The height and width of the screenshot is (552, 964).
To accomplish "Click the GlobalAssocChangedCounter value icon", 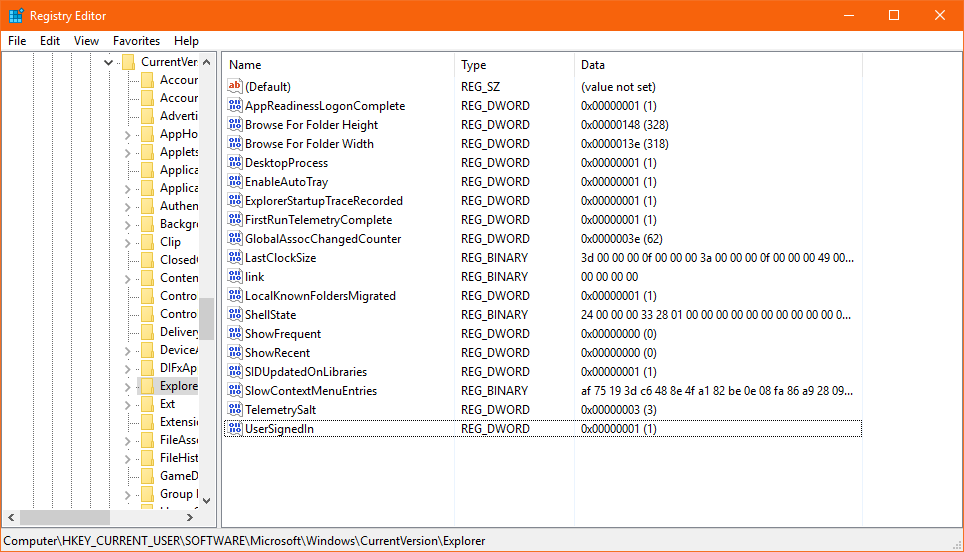I will (x=234, y=239).
